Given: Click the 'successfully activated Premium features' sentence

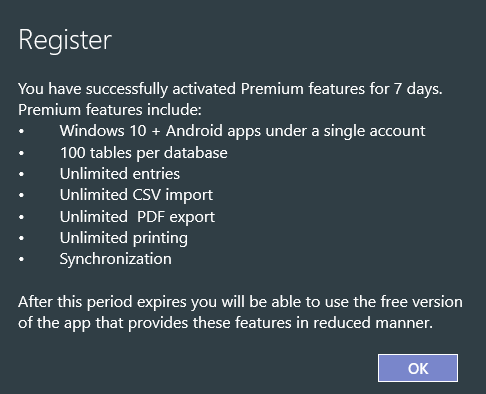Looking at the screenshot, I should 230,89.
